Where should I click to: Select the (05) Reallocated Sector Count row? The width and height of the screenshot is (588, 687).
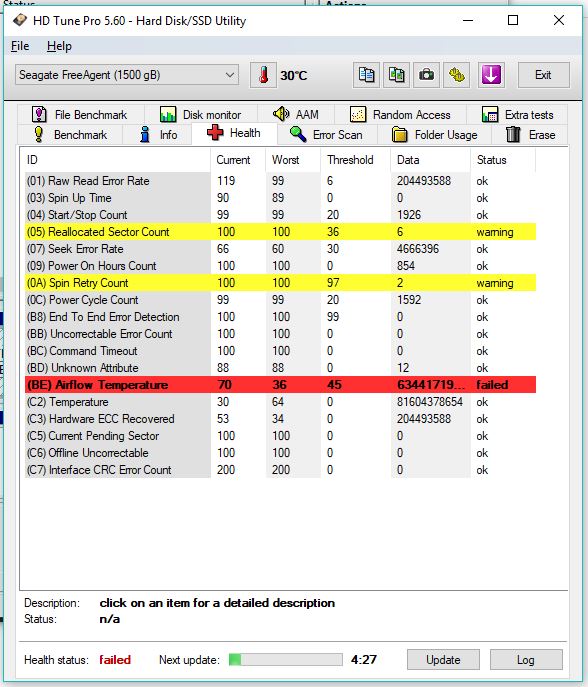tap(280, 232)
